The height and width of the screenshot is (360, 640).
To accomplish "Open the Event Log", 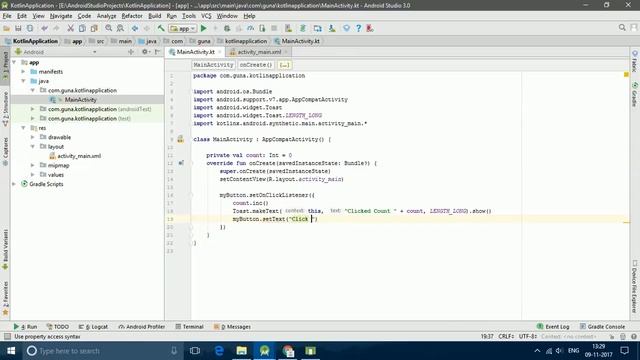I will coord(553,327).
